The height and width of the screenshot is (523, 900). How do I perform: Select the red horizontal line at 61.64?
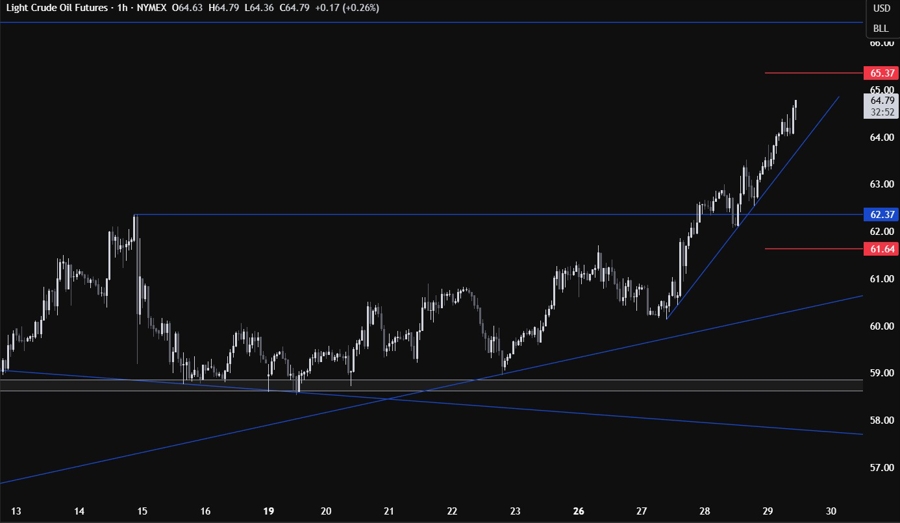[812, 249]
